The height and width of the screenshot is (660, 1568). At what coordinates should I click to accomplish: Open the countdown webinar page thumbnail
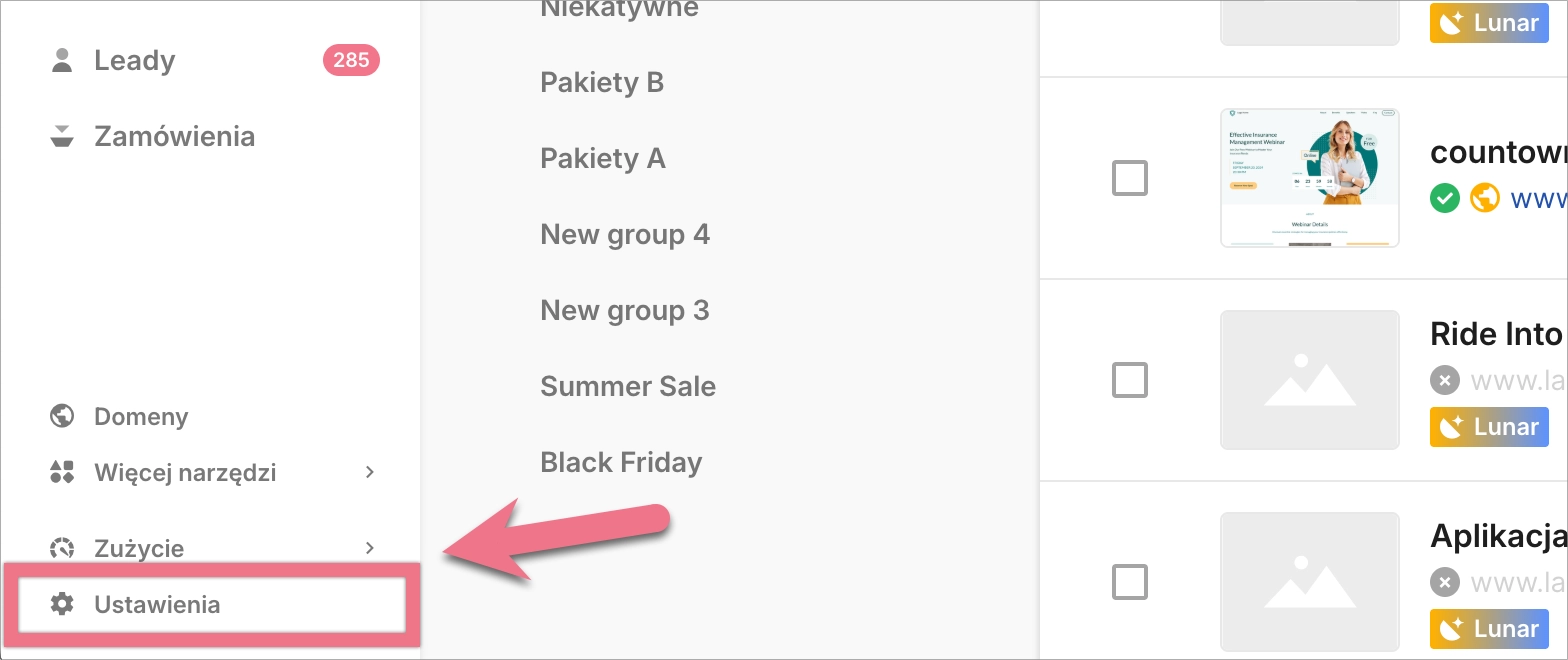click(x=1310, y=178)
